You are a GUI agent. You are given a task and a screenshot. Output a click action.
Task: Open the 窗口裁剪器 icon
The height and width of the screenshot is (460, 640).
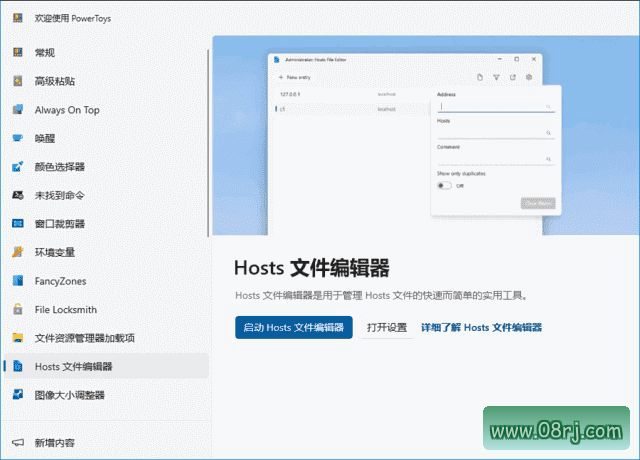[x=18, y=224]
